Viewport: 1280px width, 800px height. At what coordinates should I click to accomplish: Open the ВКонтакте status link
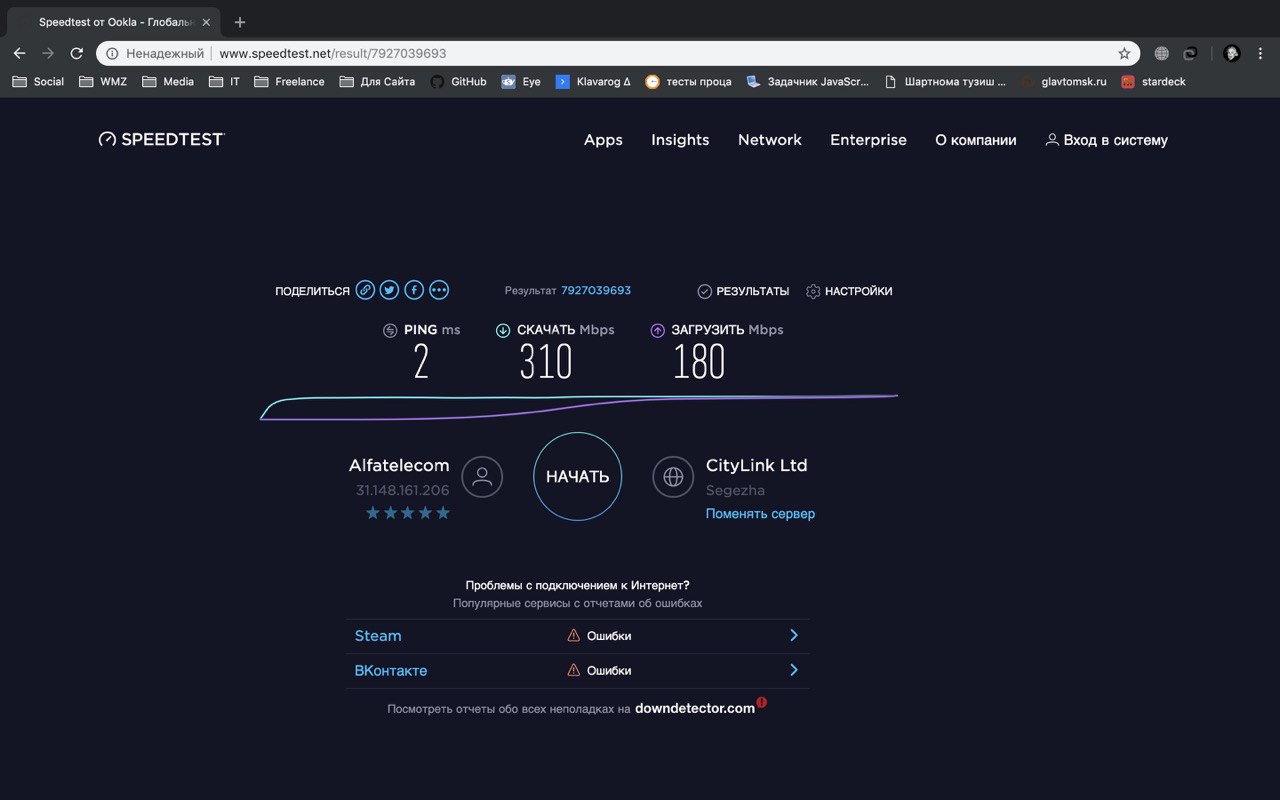coord(391,670)
